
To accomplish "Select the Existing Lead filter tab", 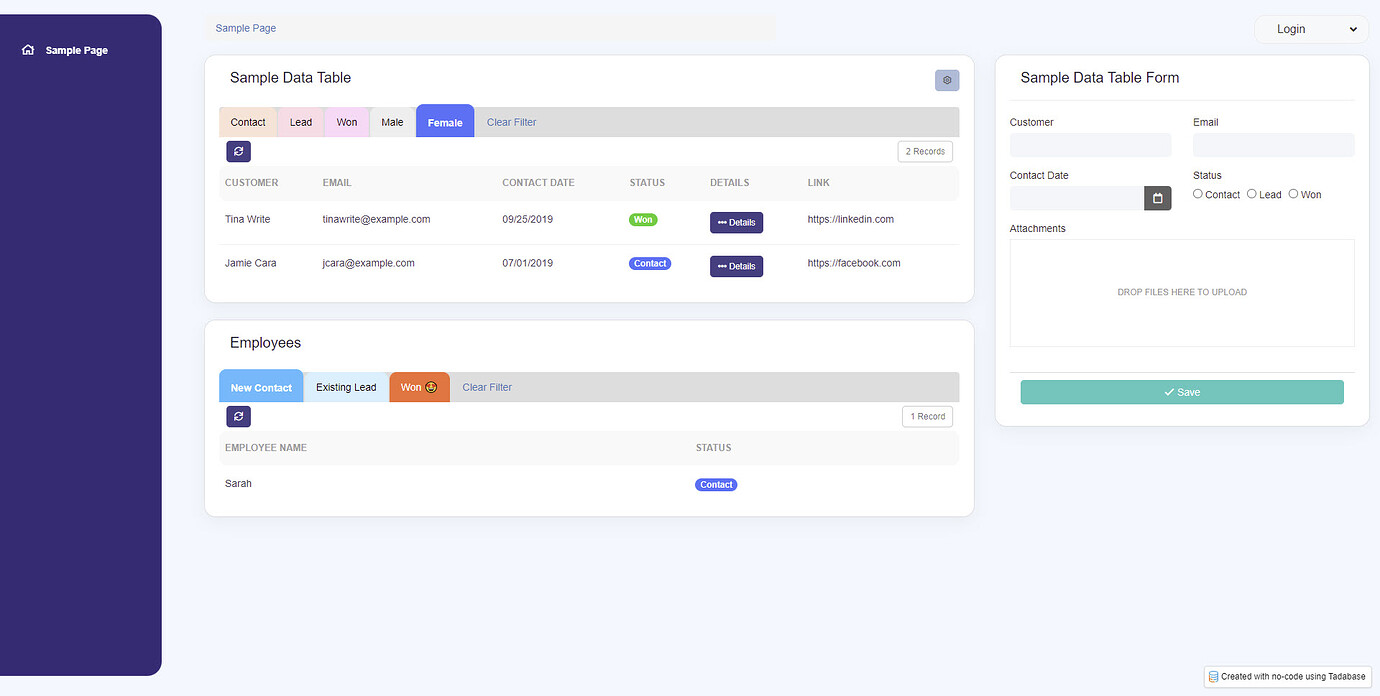I will click(346, 387).
